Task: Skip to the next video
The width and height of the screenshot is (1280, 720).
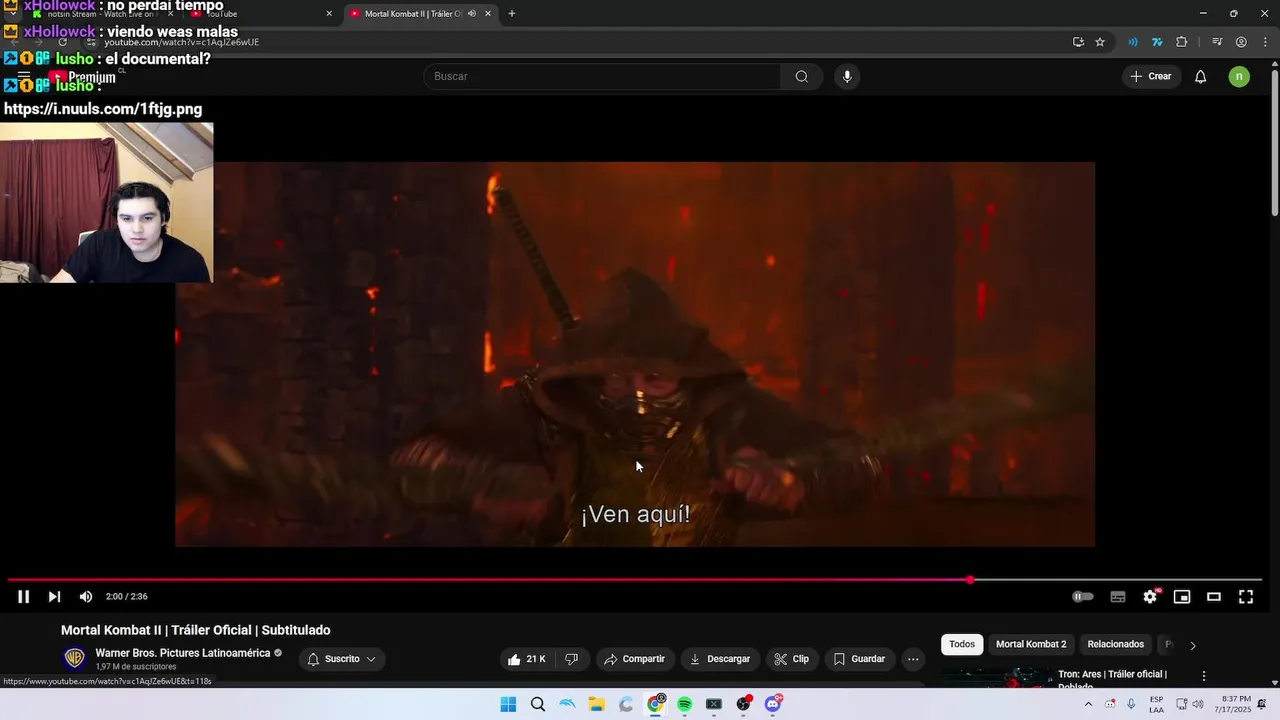Action: pos(54,597)
